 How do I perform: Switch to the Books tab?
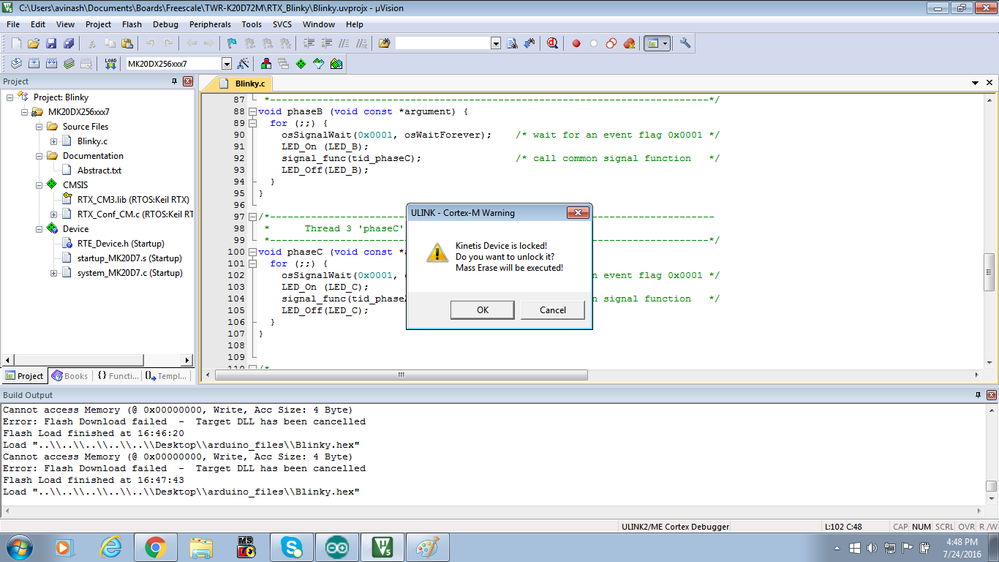click(70, 376)
